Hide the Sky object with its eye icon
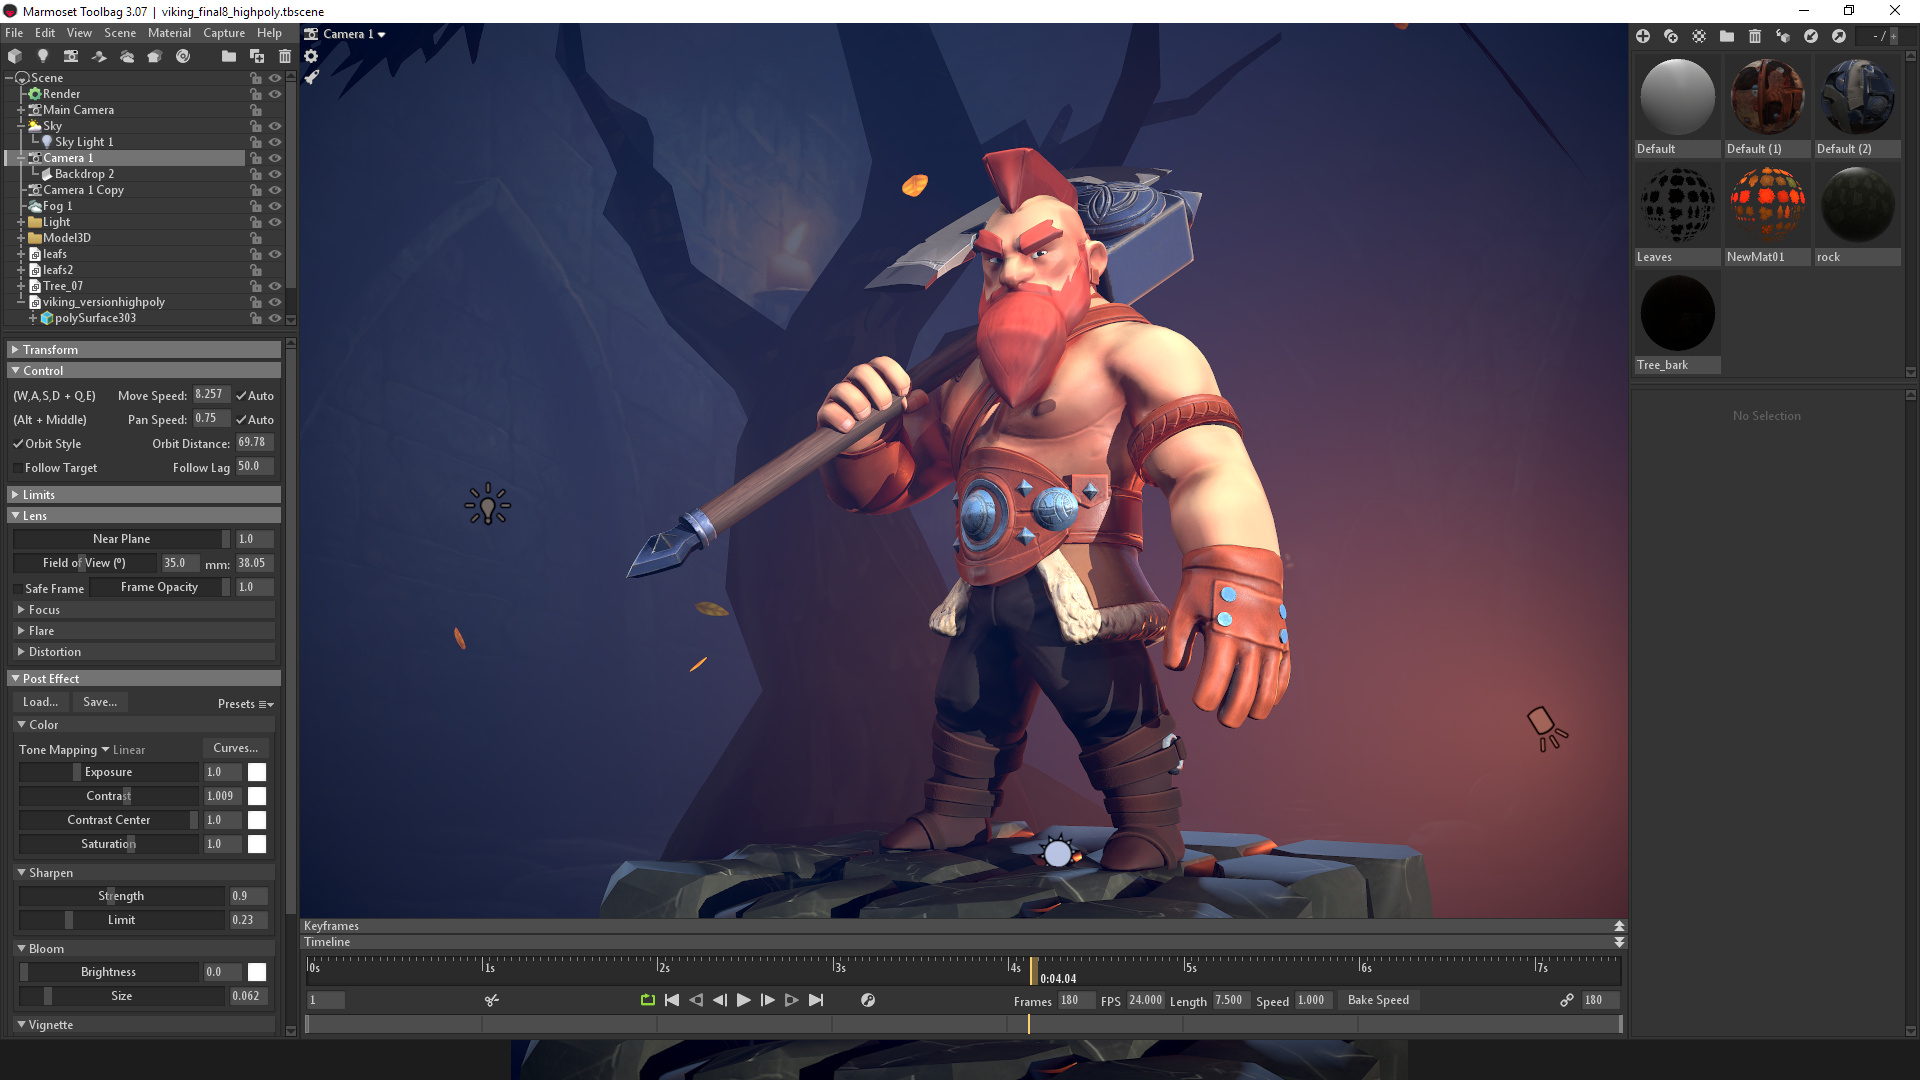This screenshot has height=1080, width=1920. [x=275, y=126]
